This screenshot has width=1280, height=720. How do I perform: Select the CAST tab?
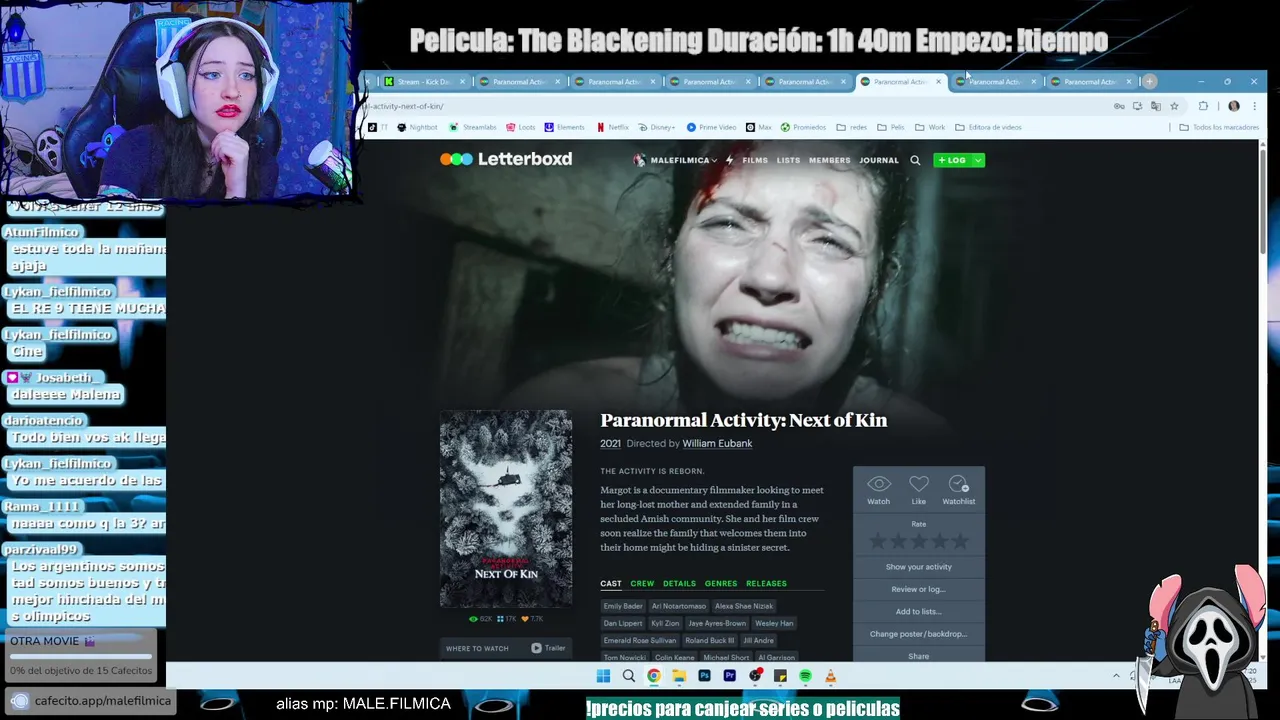[x=611, y=583]
